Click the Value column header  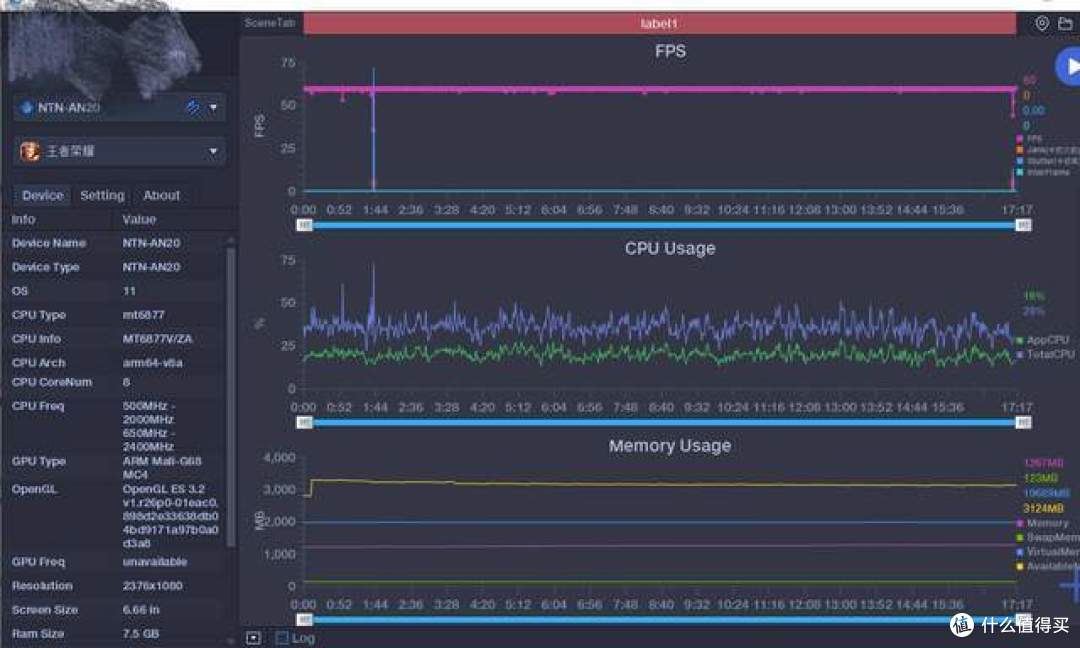pyautogui.click(x=139, y=219)
